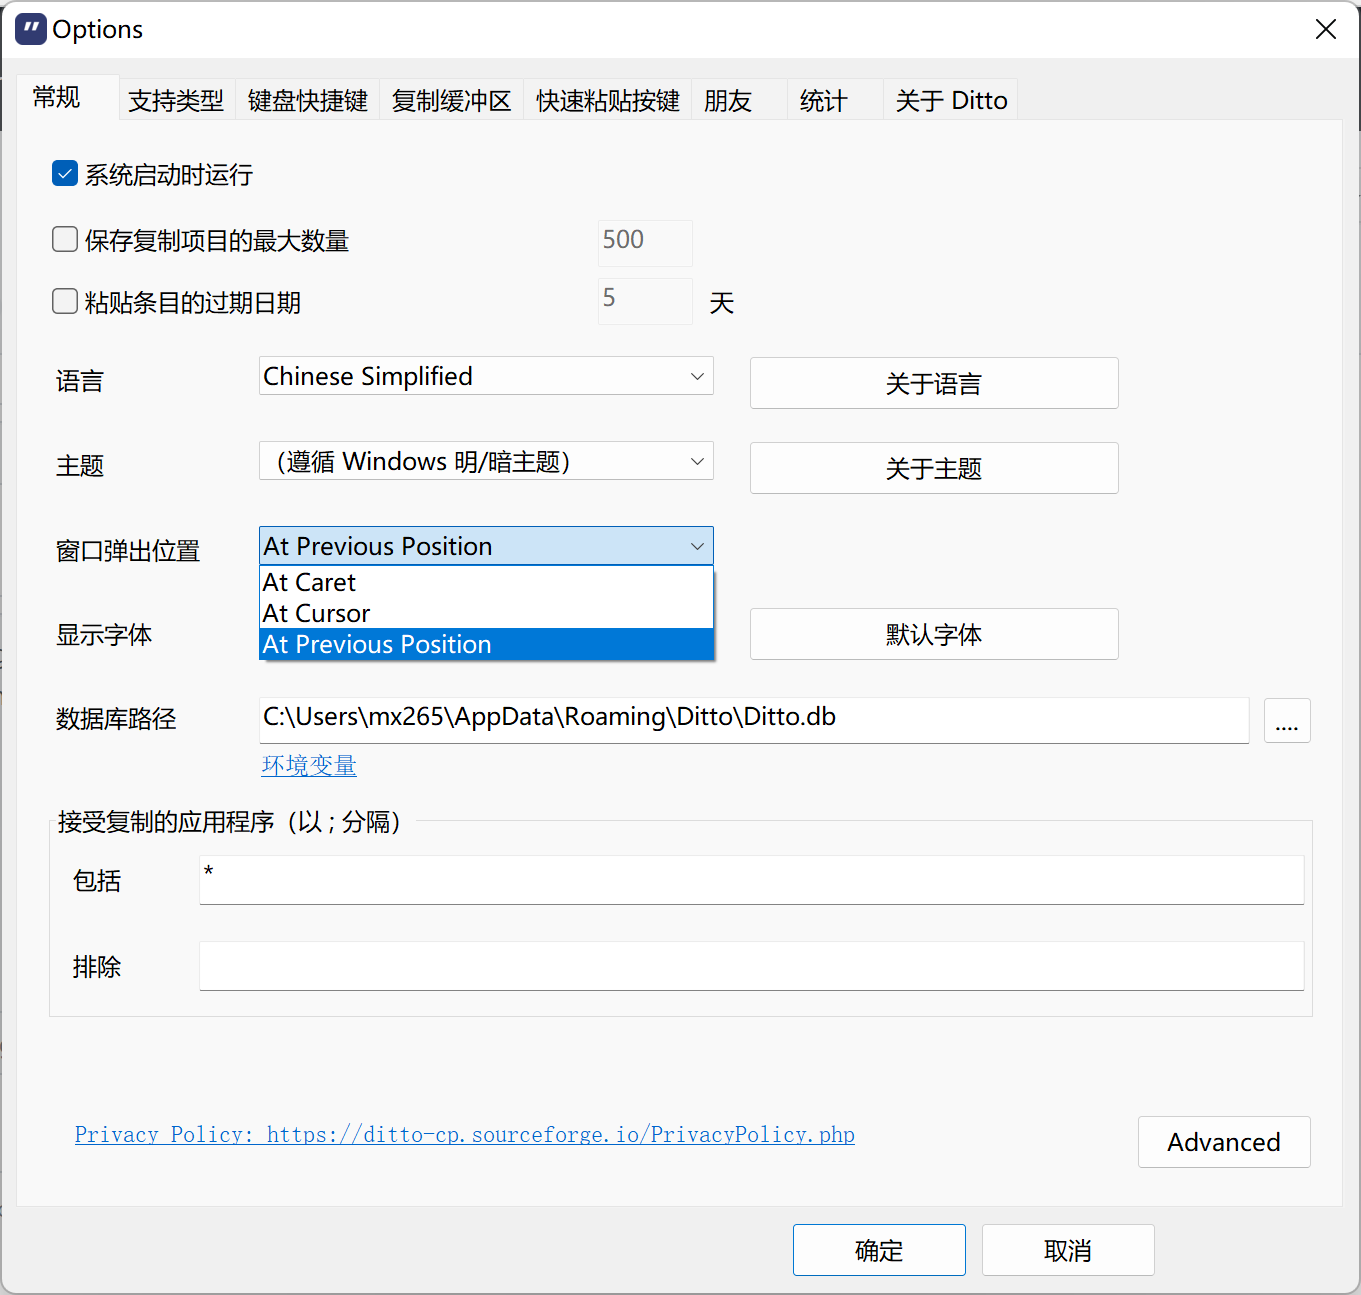The height and width of the screenshot is (1295, 1361).
Task: Open the Chinese Simplified language dropdown
Action: pyautogui.click(x=486, y=376)
